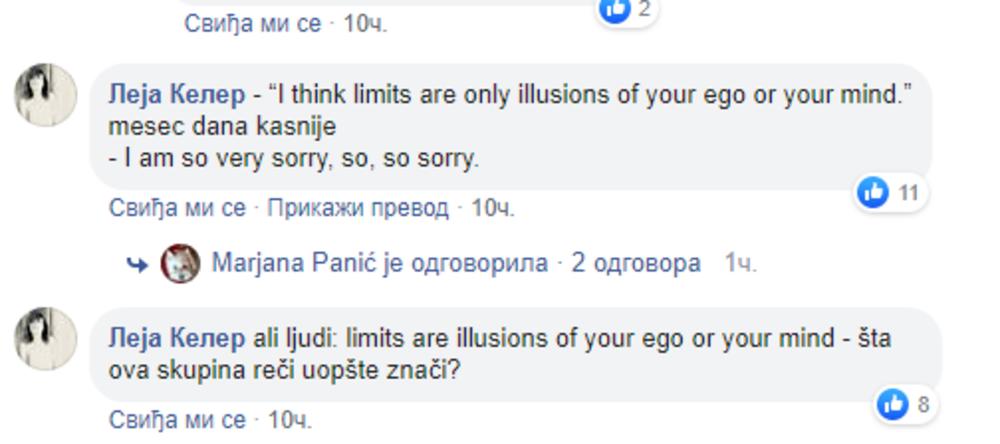The height and width of the screenshot is (444, 1000).
Task: Open Леја Келер's avatar beside the 'ali ljudi' comment
Action: tap(45, 338)
